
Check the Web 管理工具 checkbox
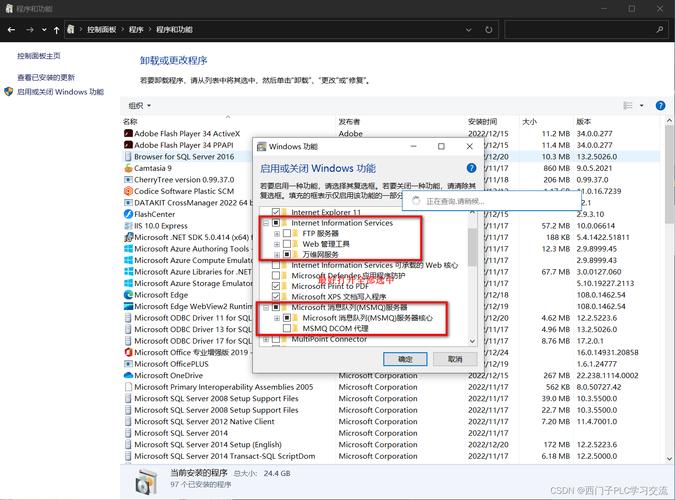click(287, 244)
